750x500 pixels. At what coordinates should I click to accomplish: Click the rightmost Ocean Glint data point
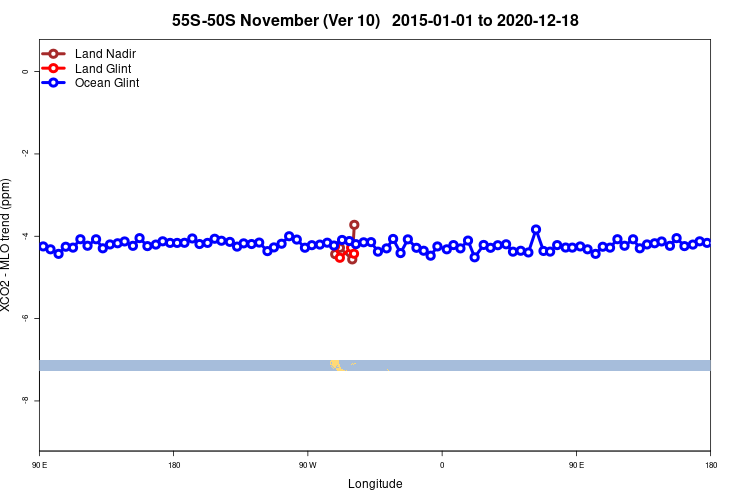707,243
